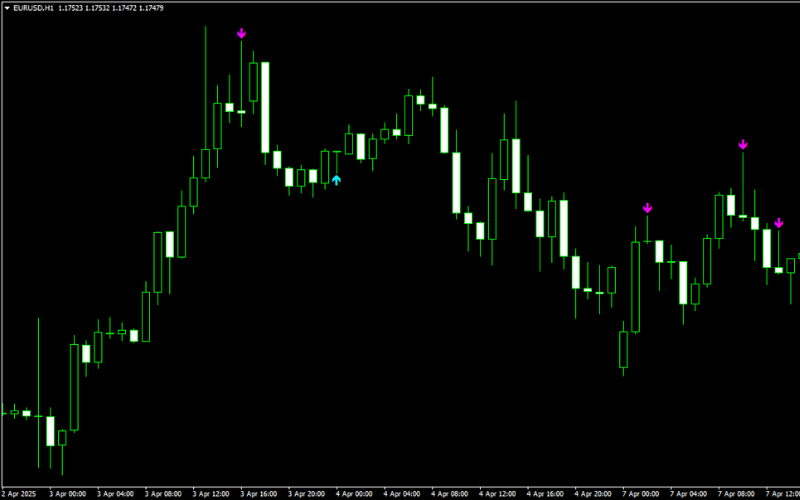Click the 4 Apr 16:00 time label
This screenshot has width=800, height=500.
(x=546, y=494)
